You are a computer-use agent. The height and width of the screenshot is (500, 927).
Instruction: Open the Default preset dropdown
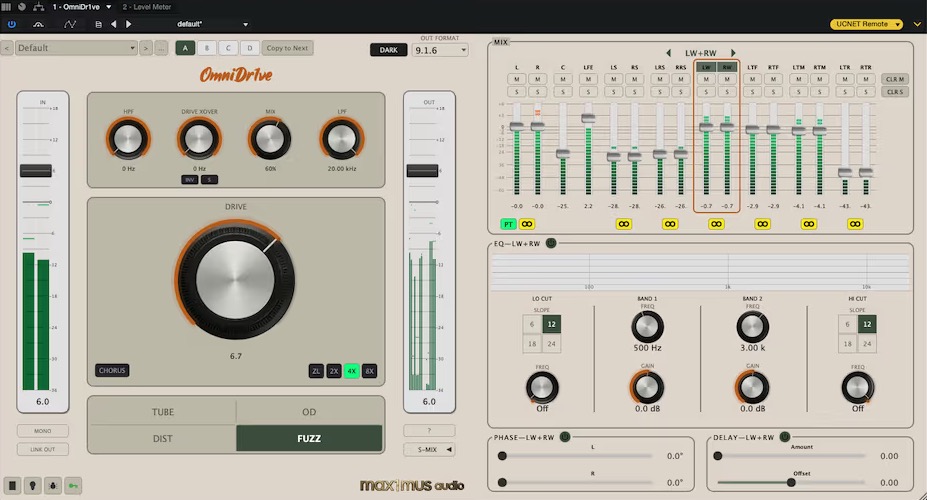(76, 48)
